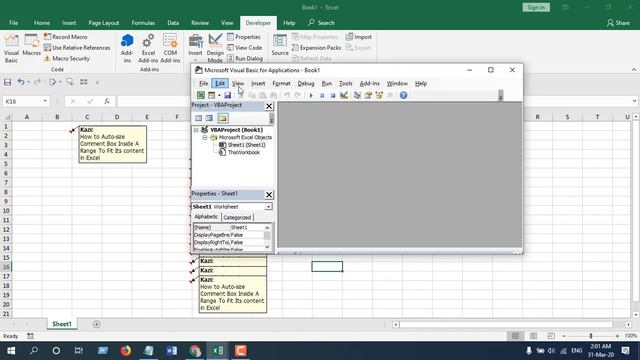Open Macro Security settings
The image size is (640, 360).
(67, 58)
